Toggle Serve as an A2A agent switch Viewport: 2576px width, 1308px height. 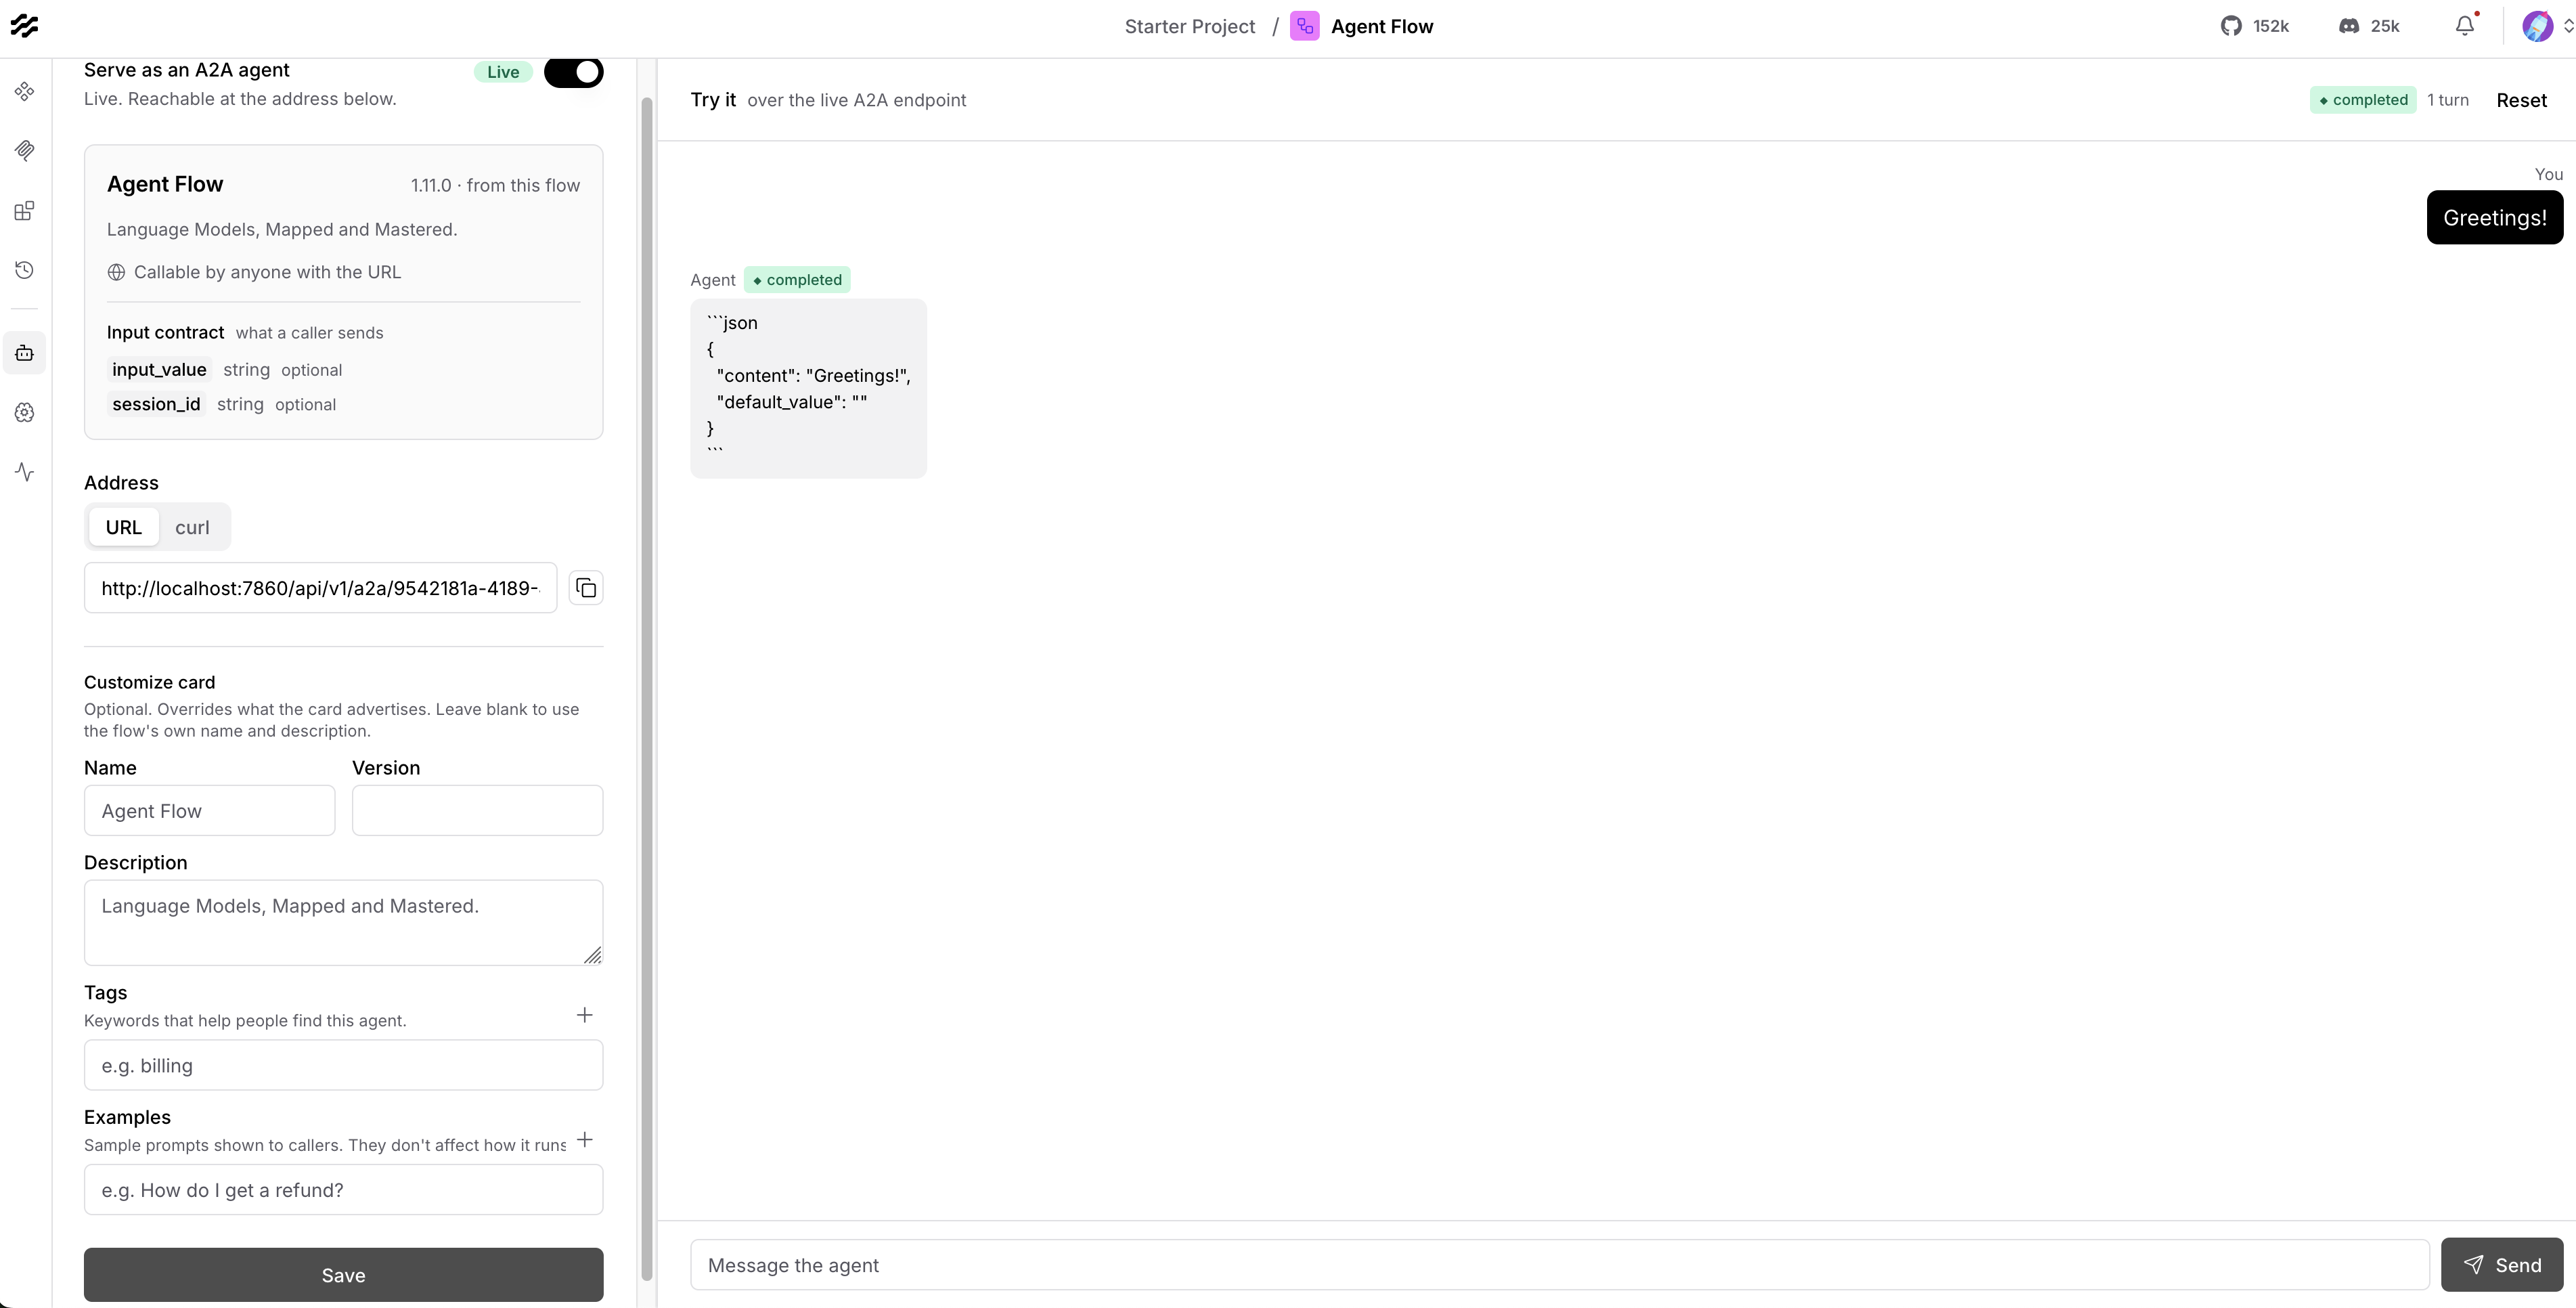point(574,72)
